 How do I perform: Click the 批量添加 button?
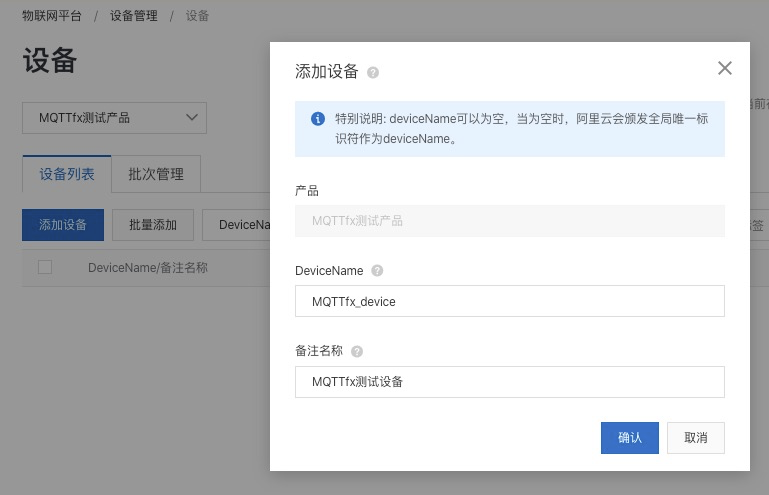(x=153, y=225)
